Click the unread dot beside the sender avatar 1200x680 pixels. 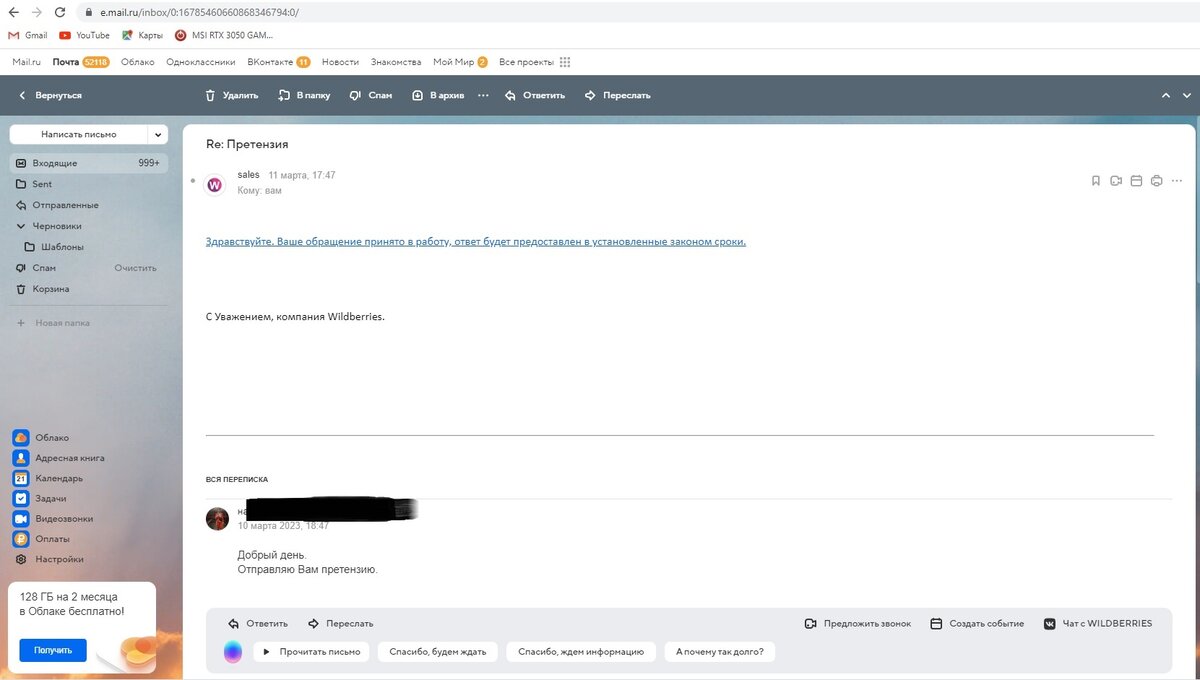tap(193, 181)
